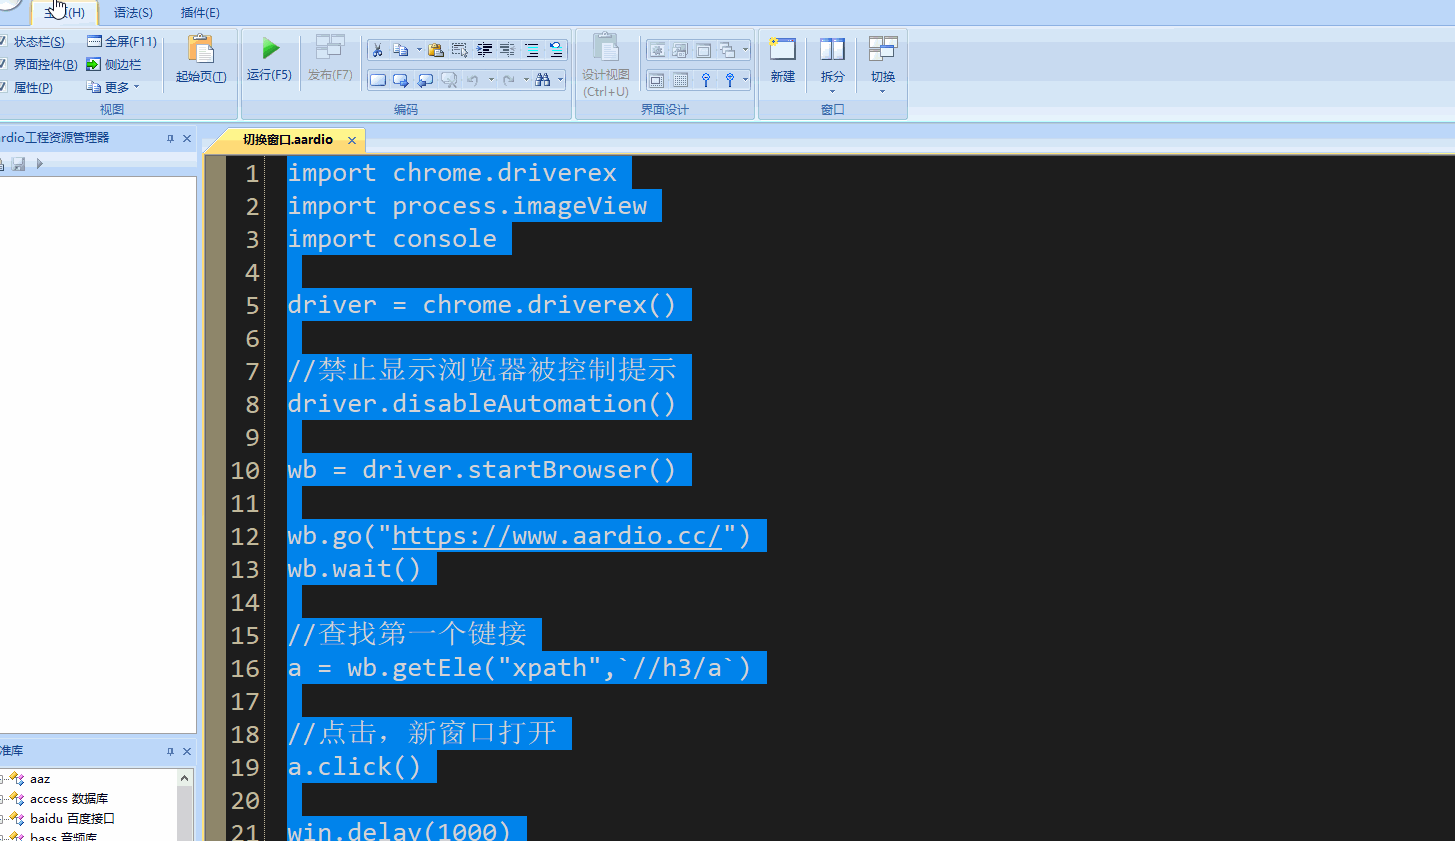
Task: Toggle 全屏(F11) fullscreen mode
Action: pyautogui.click(x=122, y=41)
